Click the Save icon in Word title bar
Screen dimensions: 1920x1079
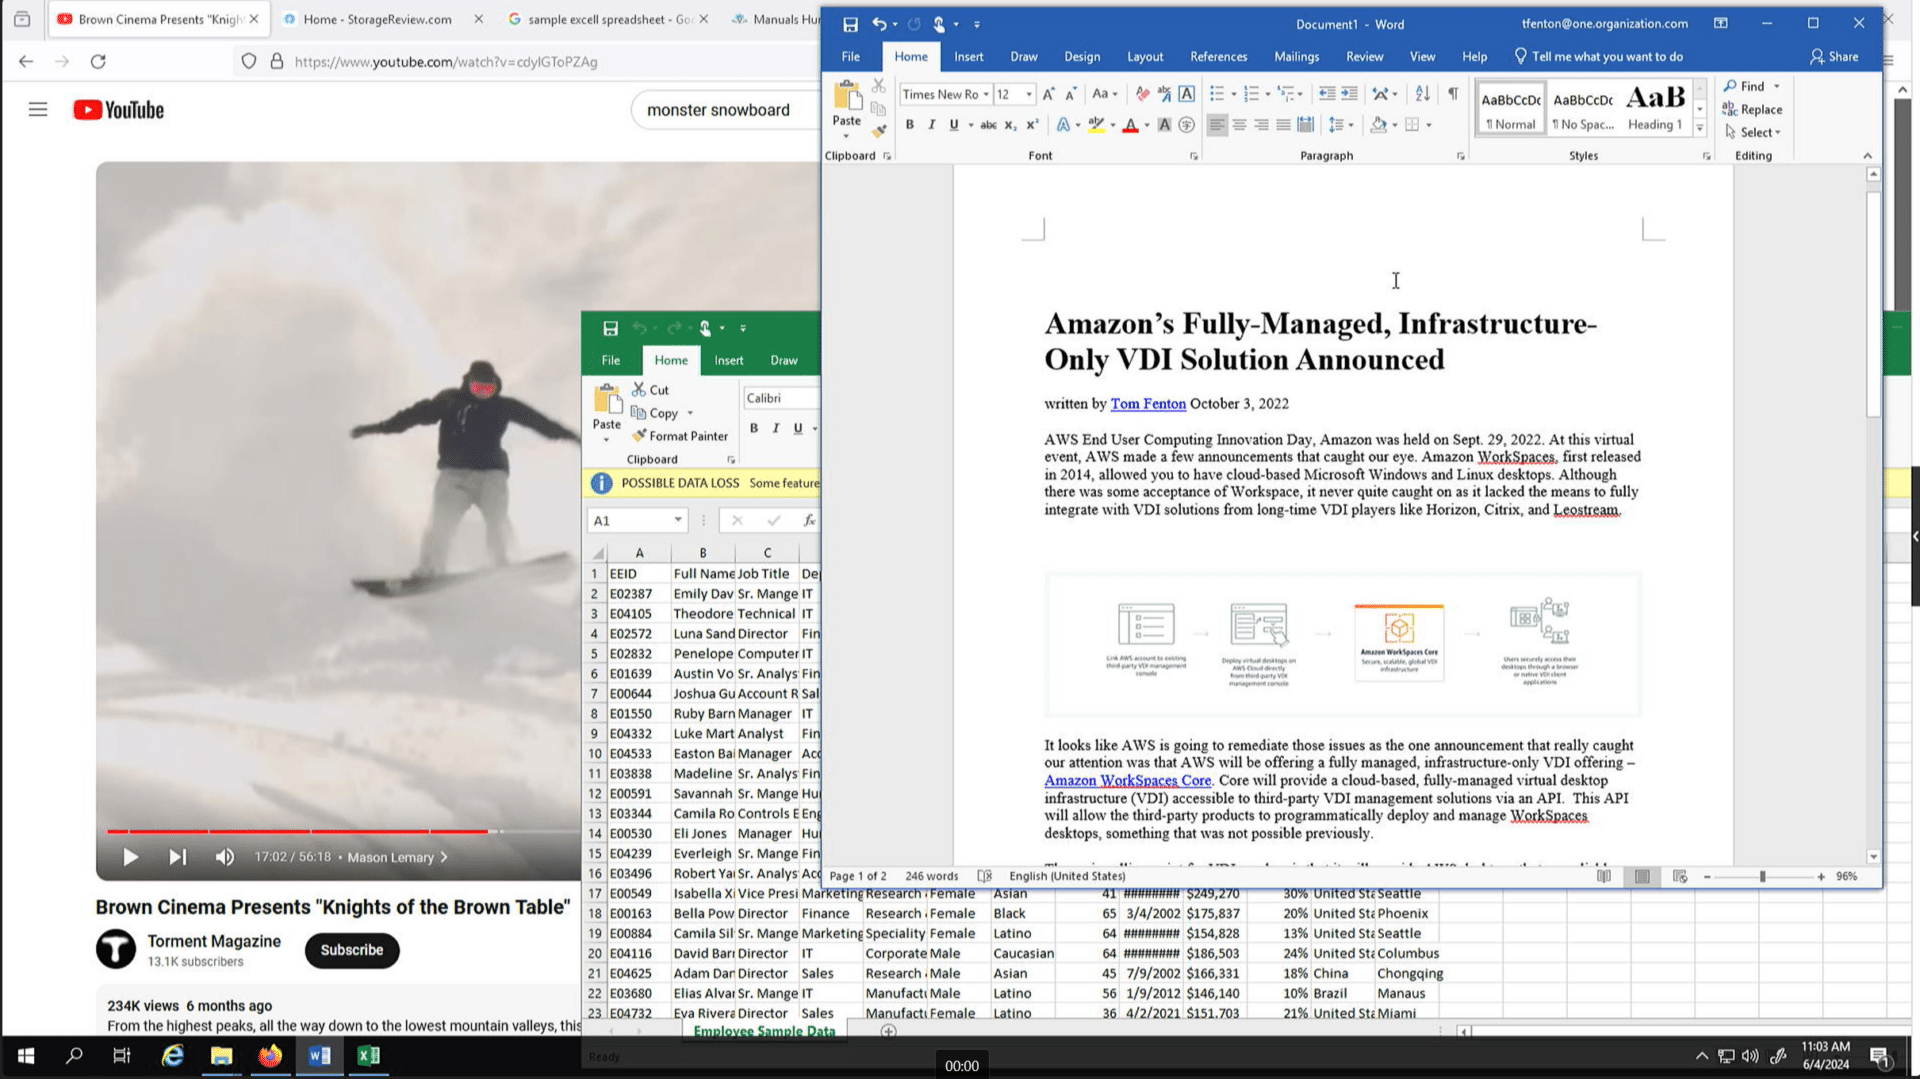pyautogui.click(x=850, y=24)
